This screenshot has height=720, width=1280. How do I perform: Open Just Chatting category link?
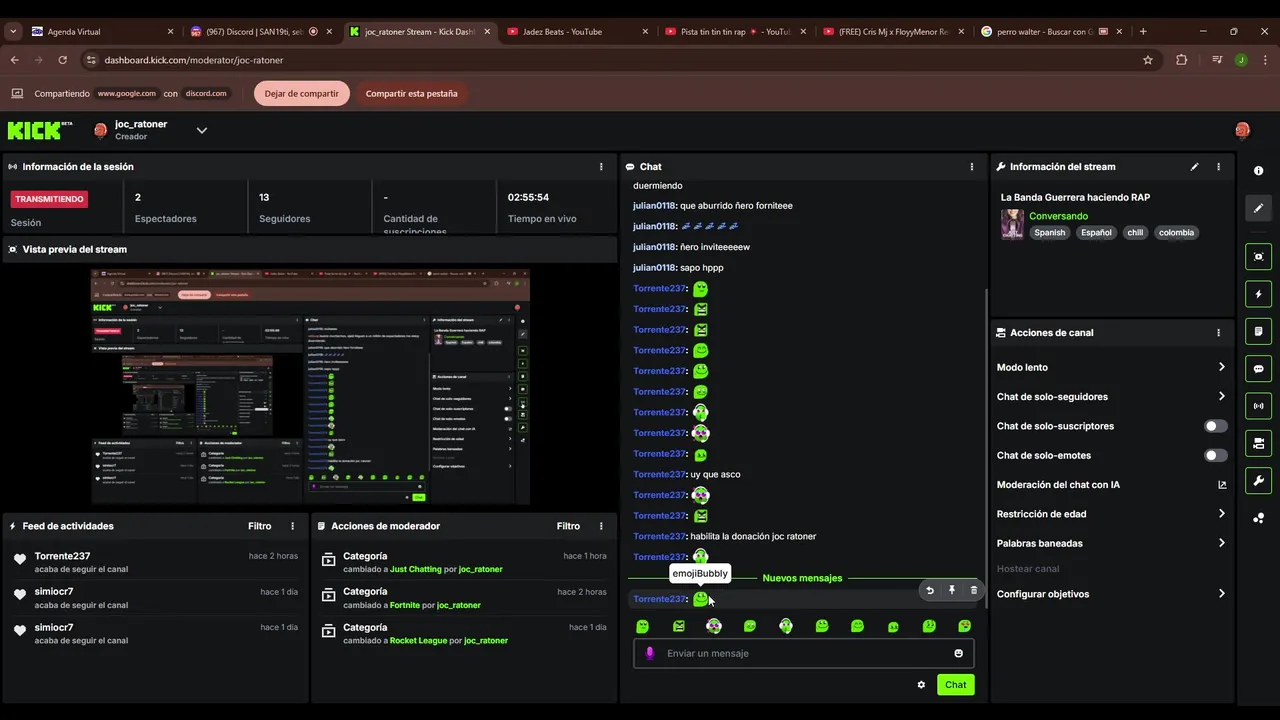[x=416, y=569]
